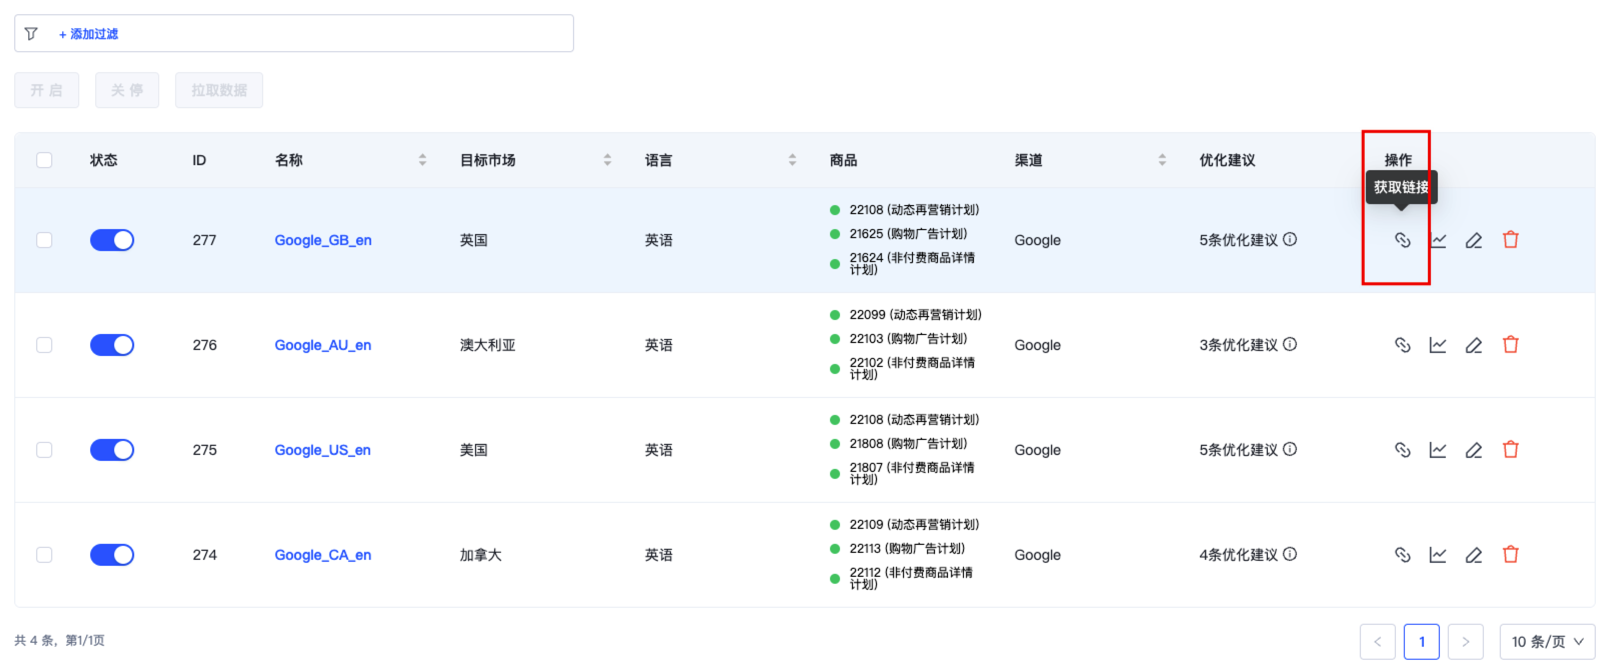Edit the Google_US_en campaign
Image resolution: width=1610 pixels, height=669 pixels.
point(1473,450)
